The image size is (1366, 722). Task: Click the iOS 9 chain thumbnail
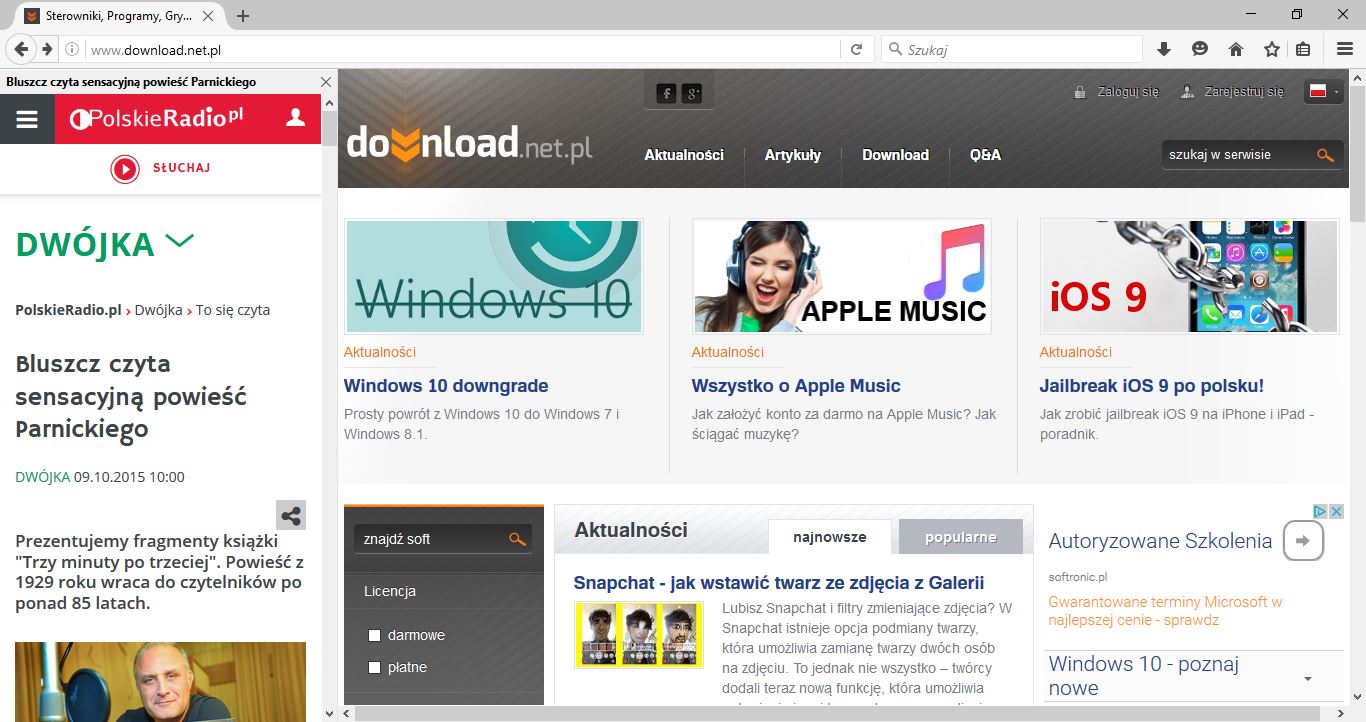[1190, 276]
